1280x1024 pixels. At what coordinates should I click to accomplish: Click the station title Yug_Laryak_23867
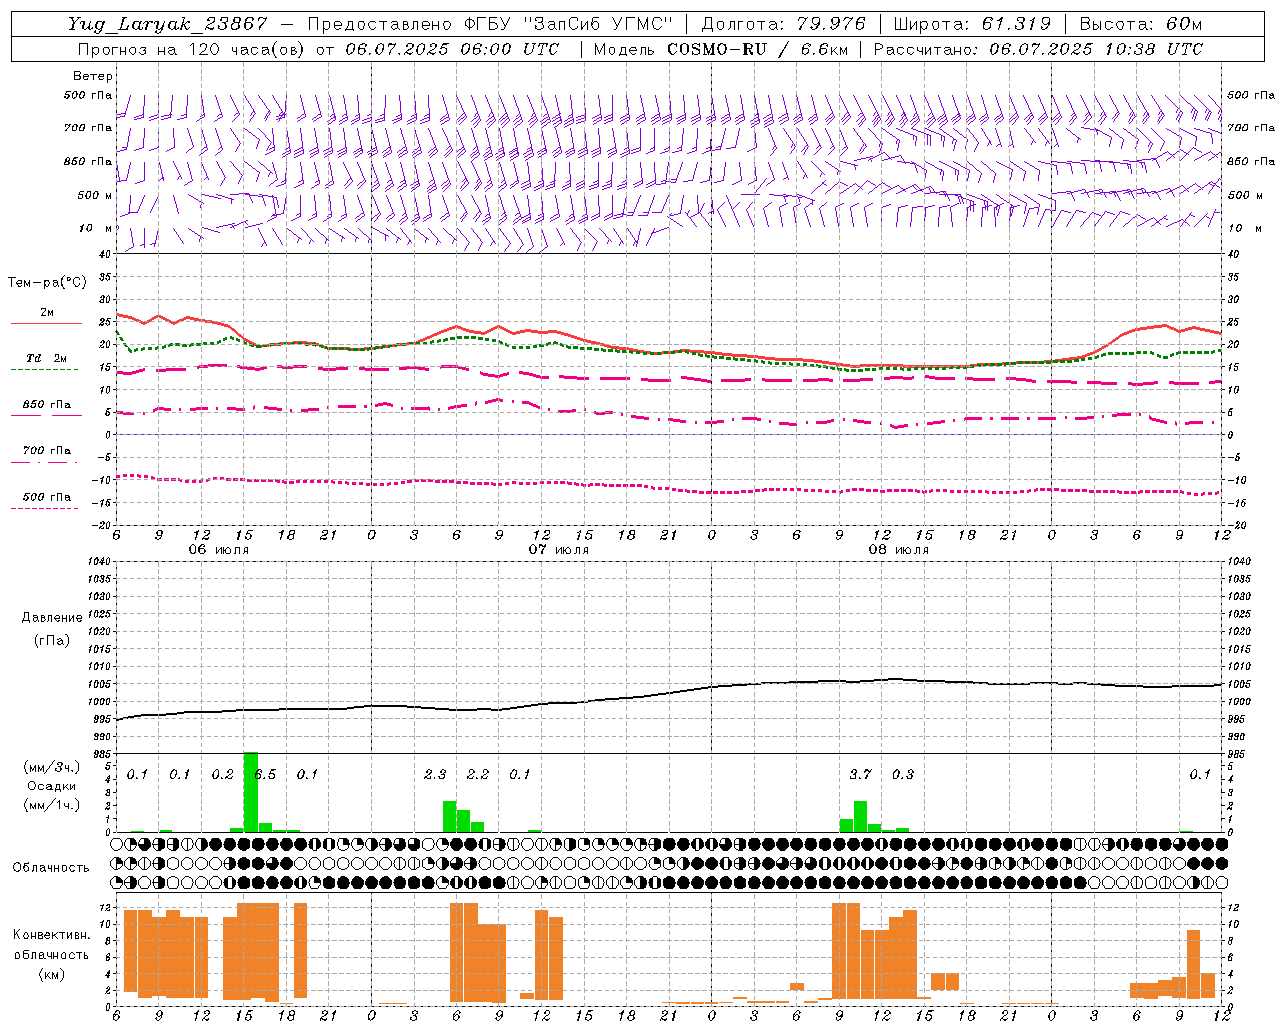point(168,24)
